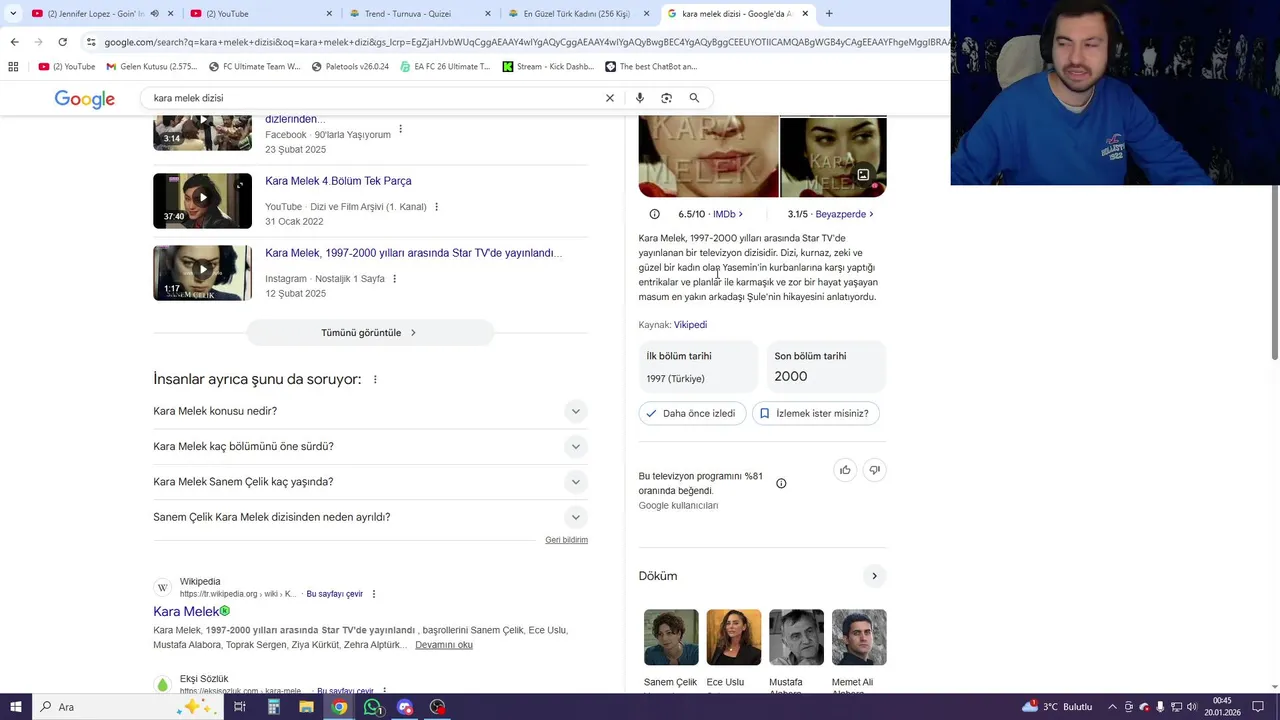Open options for the Instagram video result

pos(394,279)
